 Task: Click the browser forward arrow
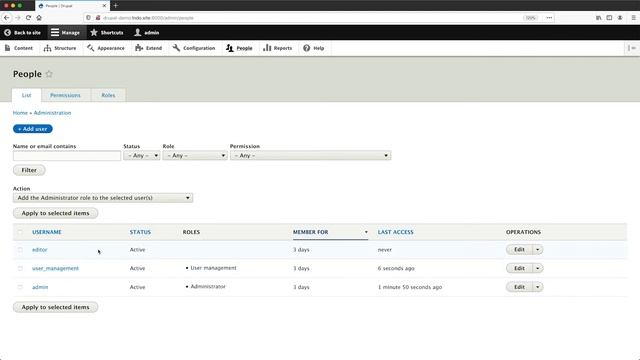pyautogui.click(x=18, y=18)
